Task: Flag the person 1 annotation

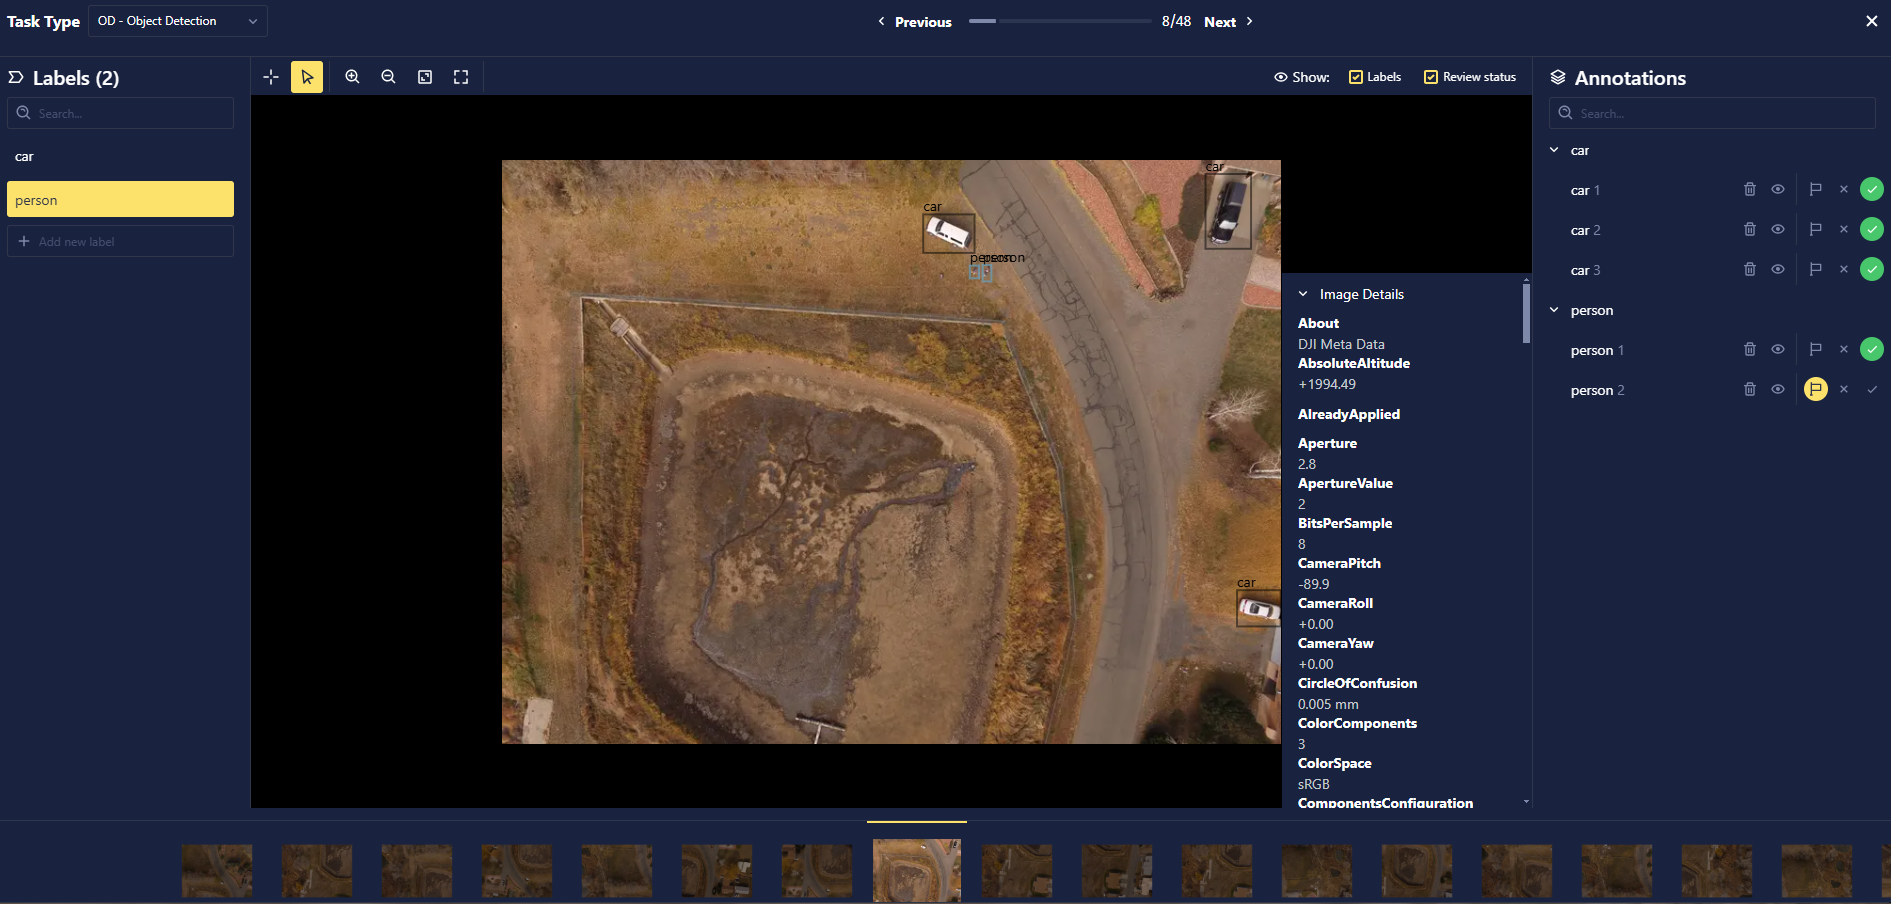Action: click(1816, 349)
